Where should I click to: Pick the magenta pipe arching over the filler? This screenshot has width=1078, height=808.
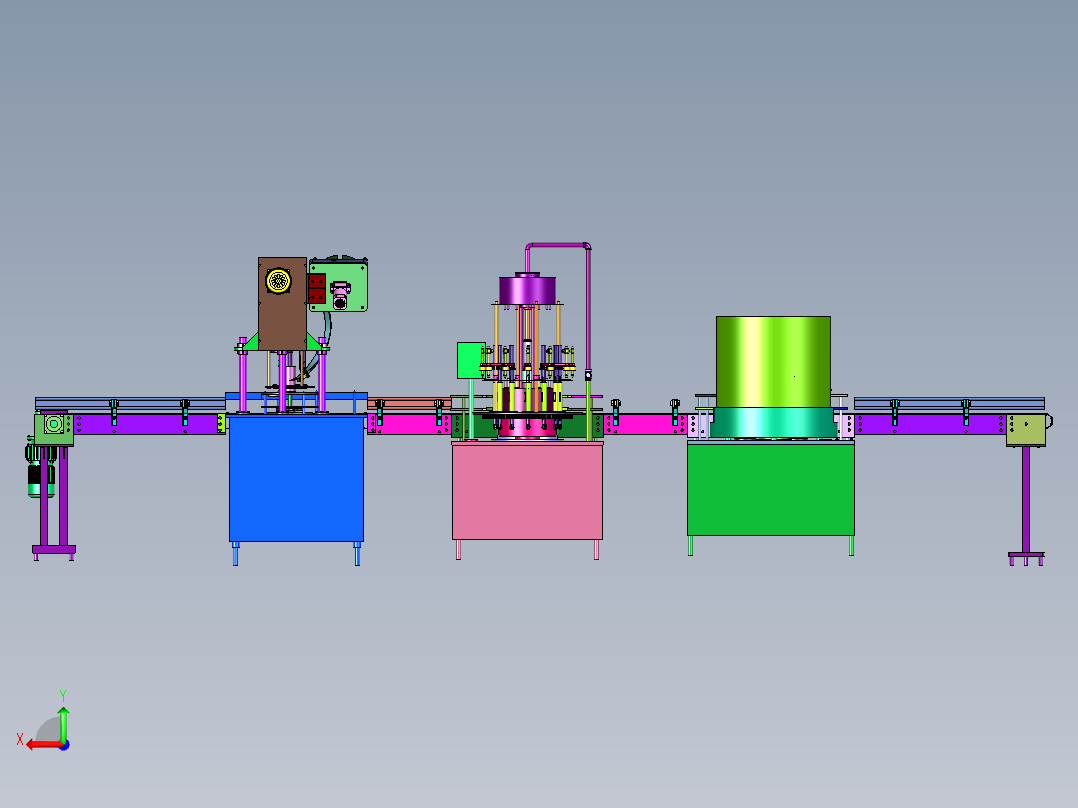558,245
